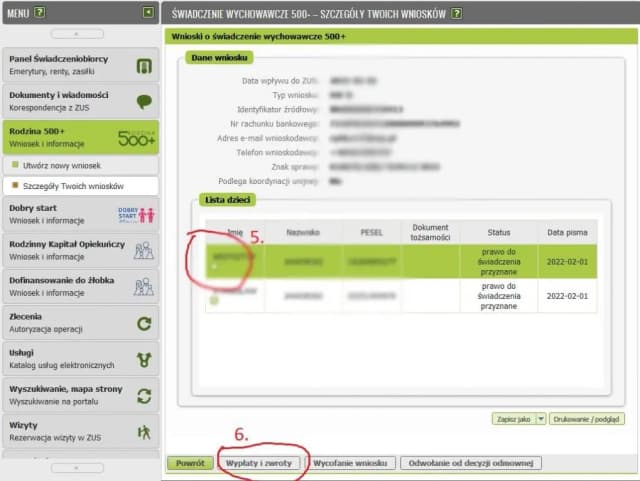This screenshot has width=640, height=481.
Task: Collapse the left menu panel with arrow
Action: point(148,12)
